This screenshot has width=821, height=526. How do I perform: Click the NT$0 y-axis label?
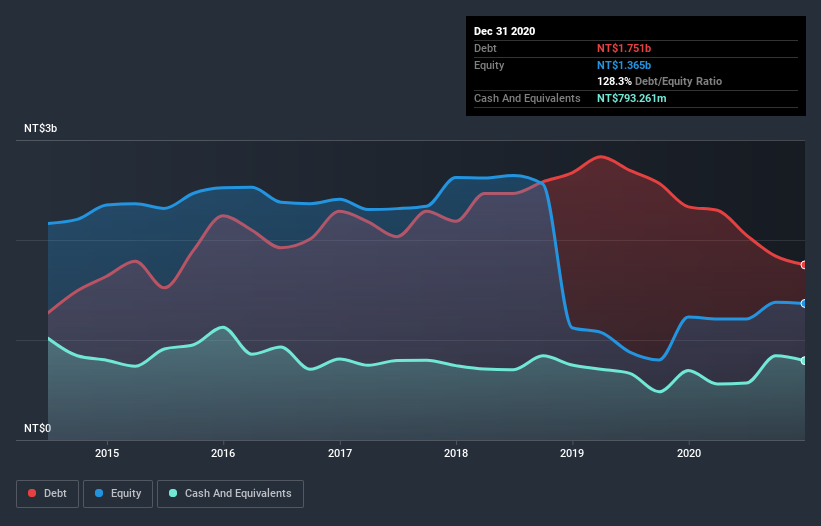(x=38, y=428)
